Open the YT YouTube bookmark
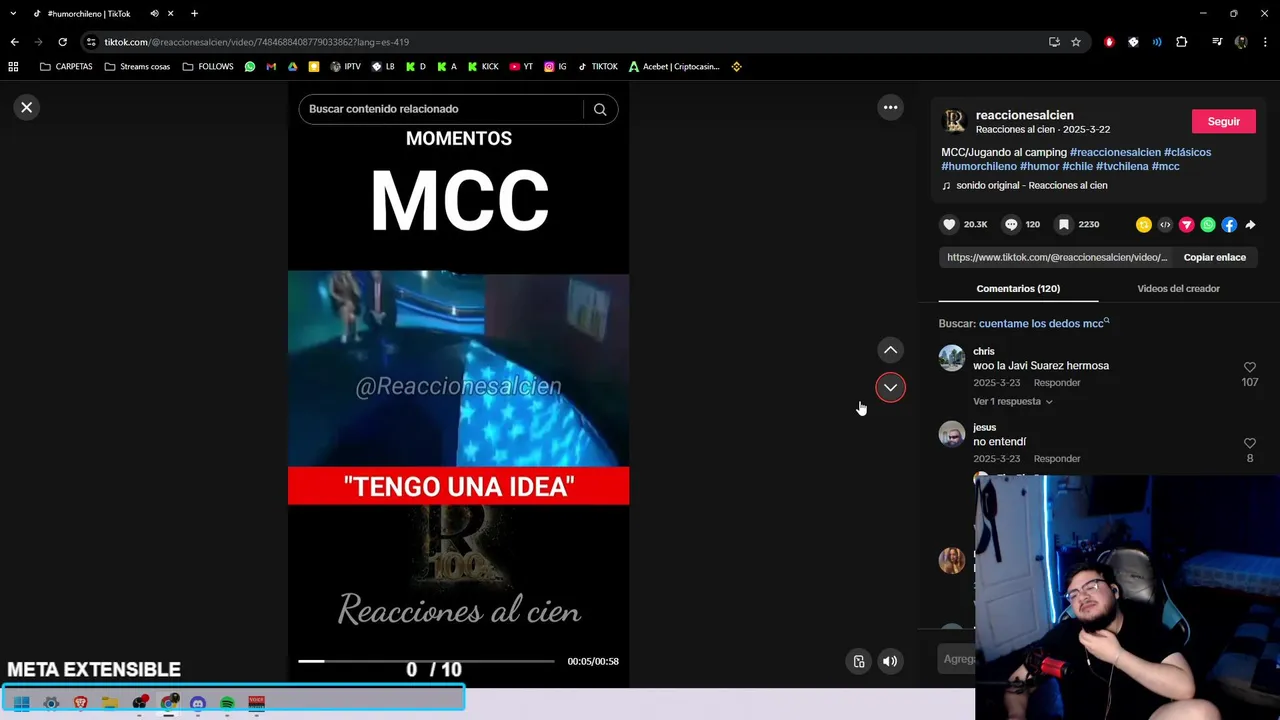Viewport: 1280px width, 720px height. pos(521,67)
